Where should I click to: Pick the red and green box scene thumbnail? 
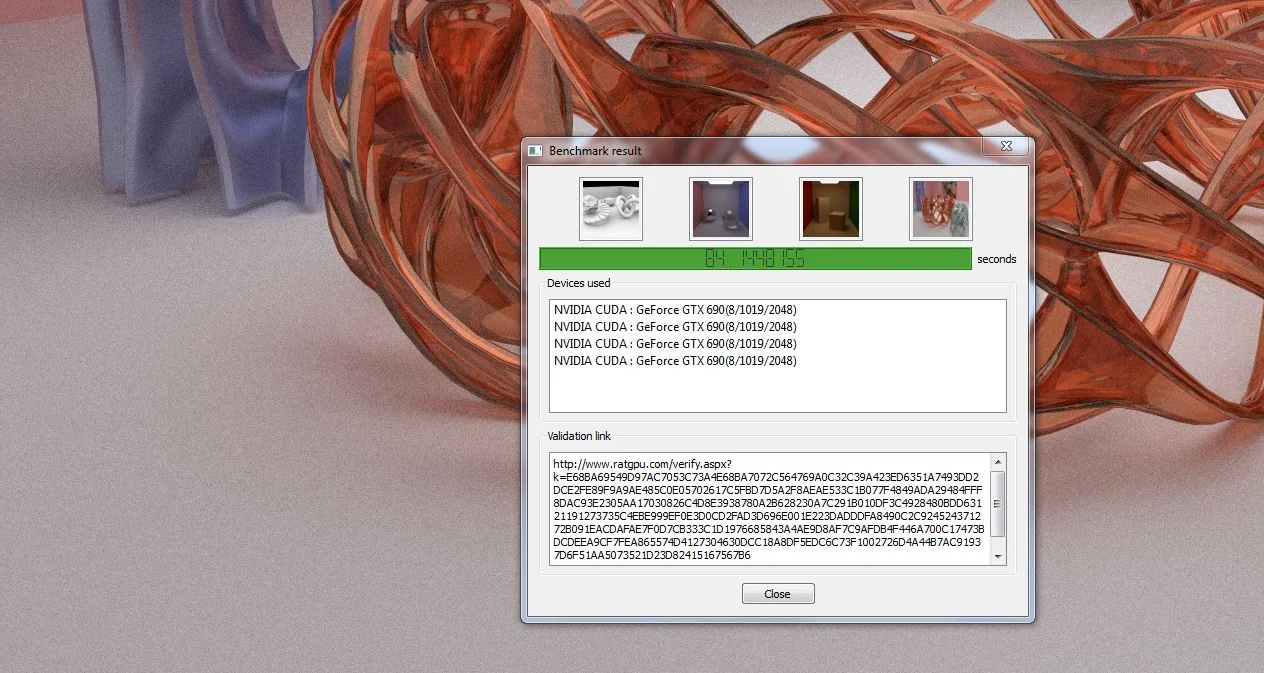[831, 209]
